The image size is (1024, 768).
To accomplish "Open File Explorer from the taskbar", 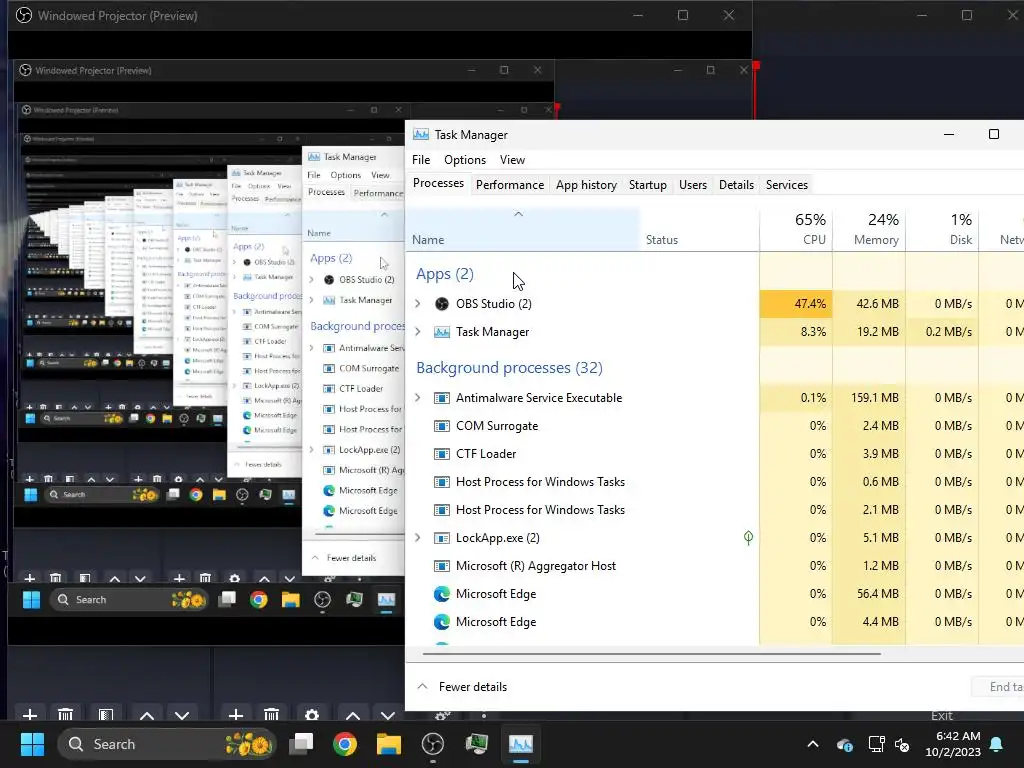I will (x=389, y=744).
